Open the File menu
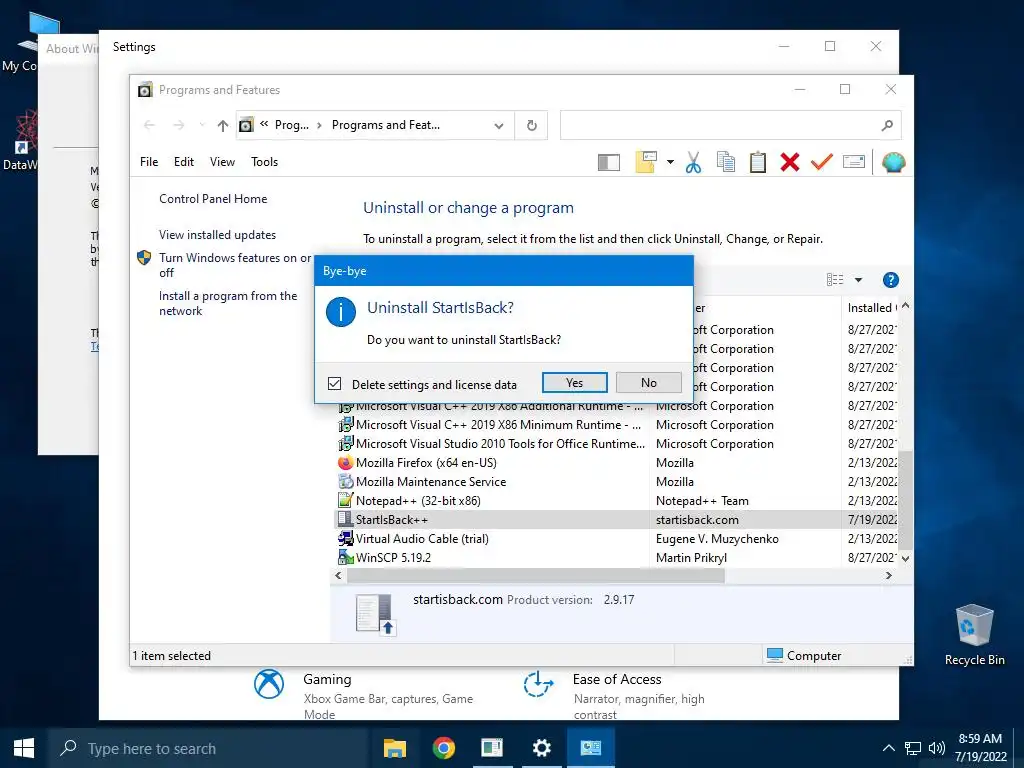 (149, 162)
